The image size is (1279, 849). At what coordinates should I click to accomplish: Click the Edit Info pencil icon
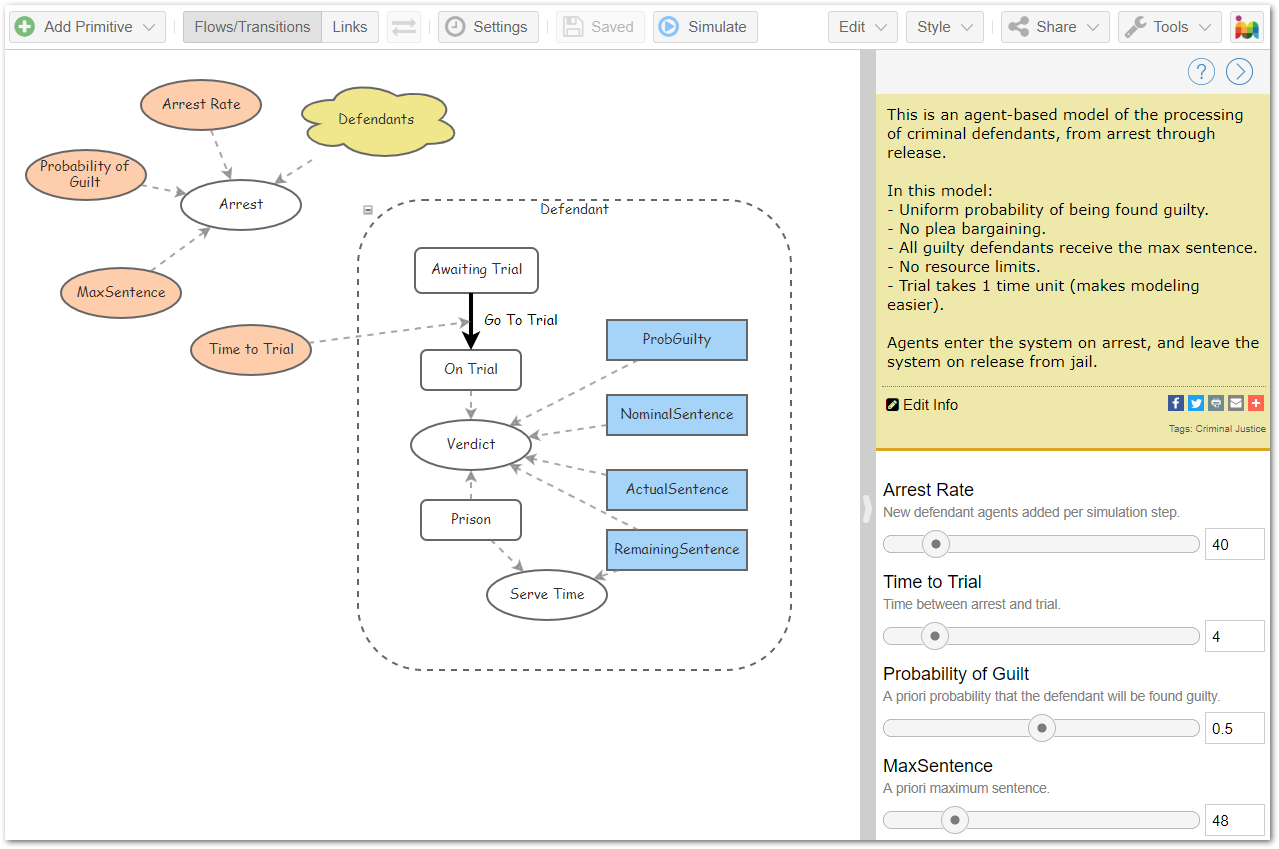(893, 405)
